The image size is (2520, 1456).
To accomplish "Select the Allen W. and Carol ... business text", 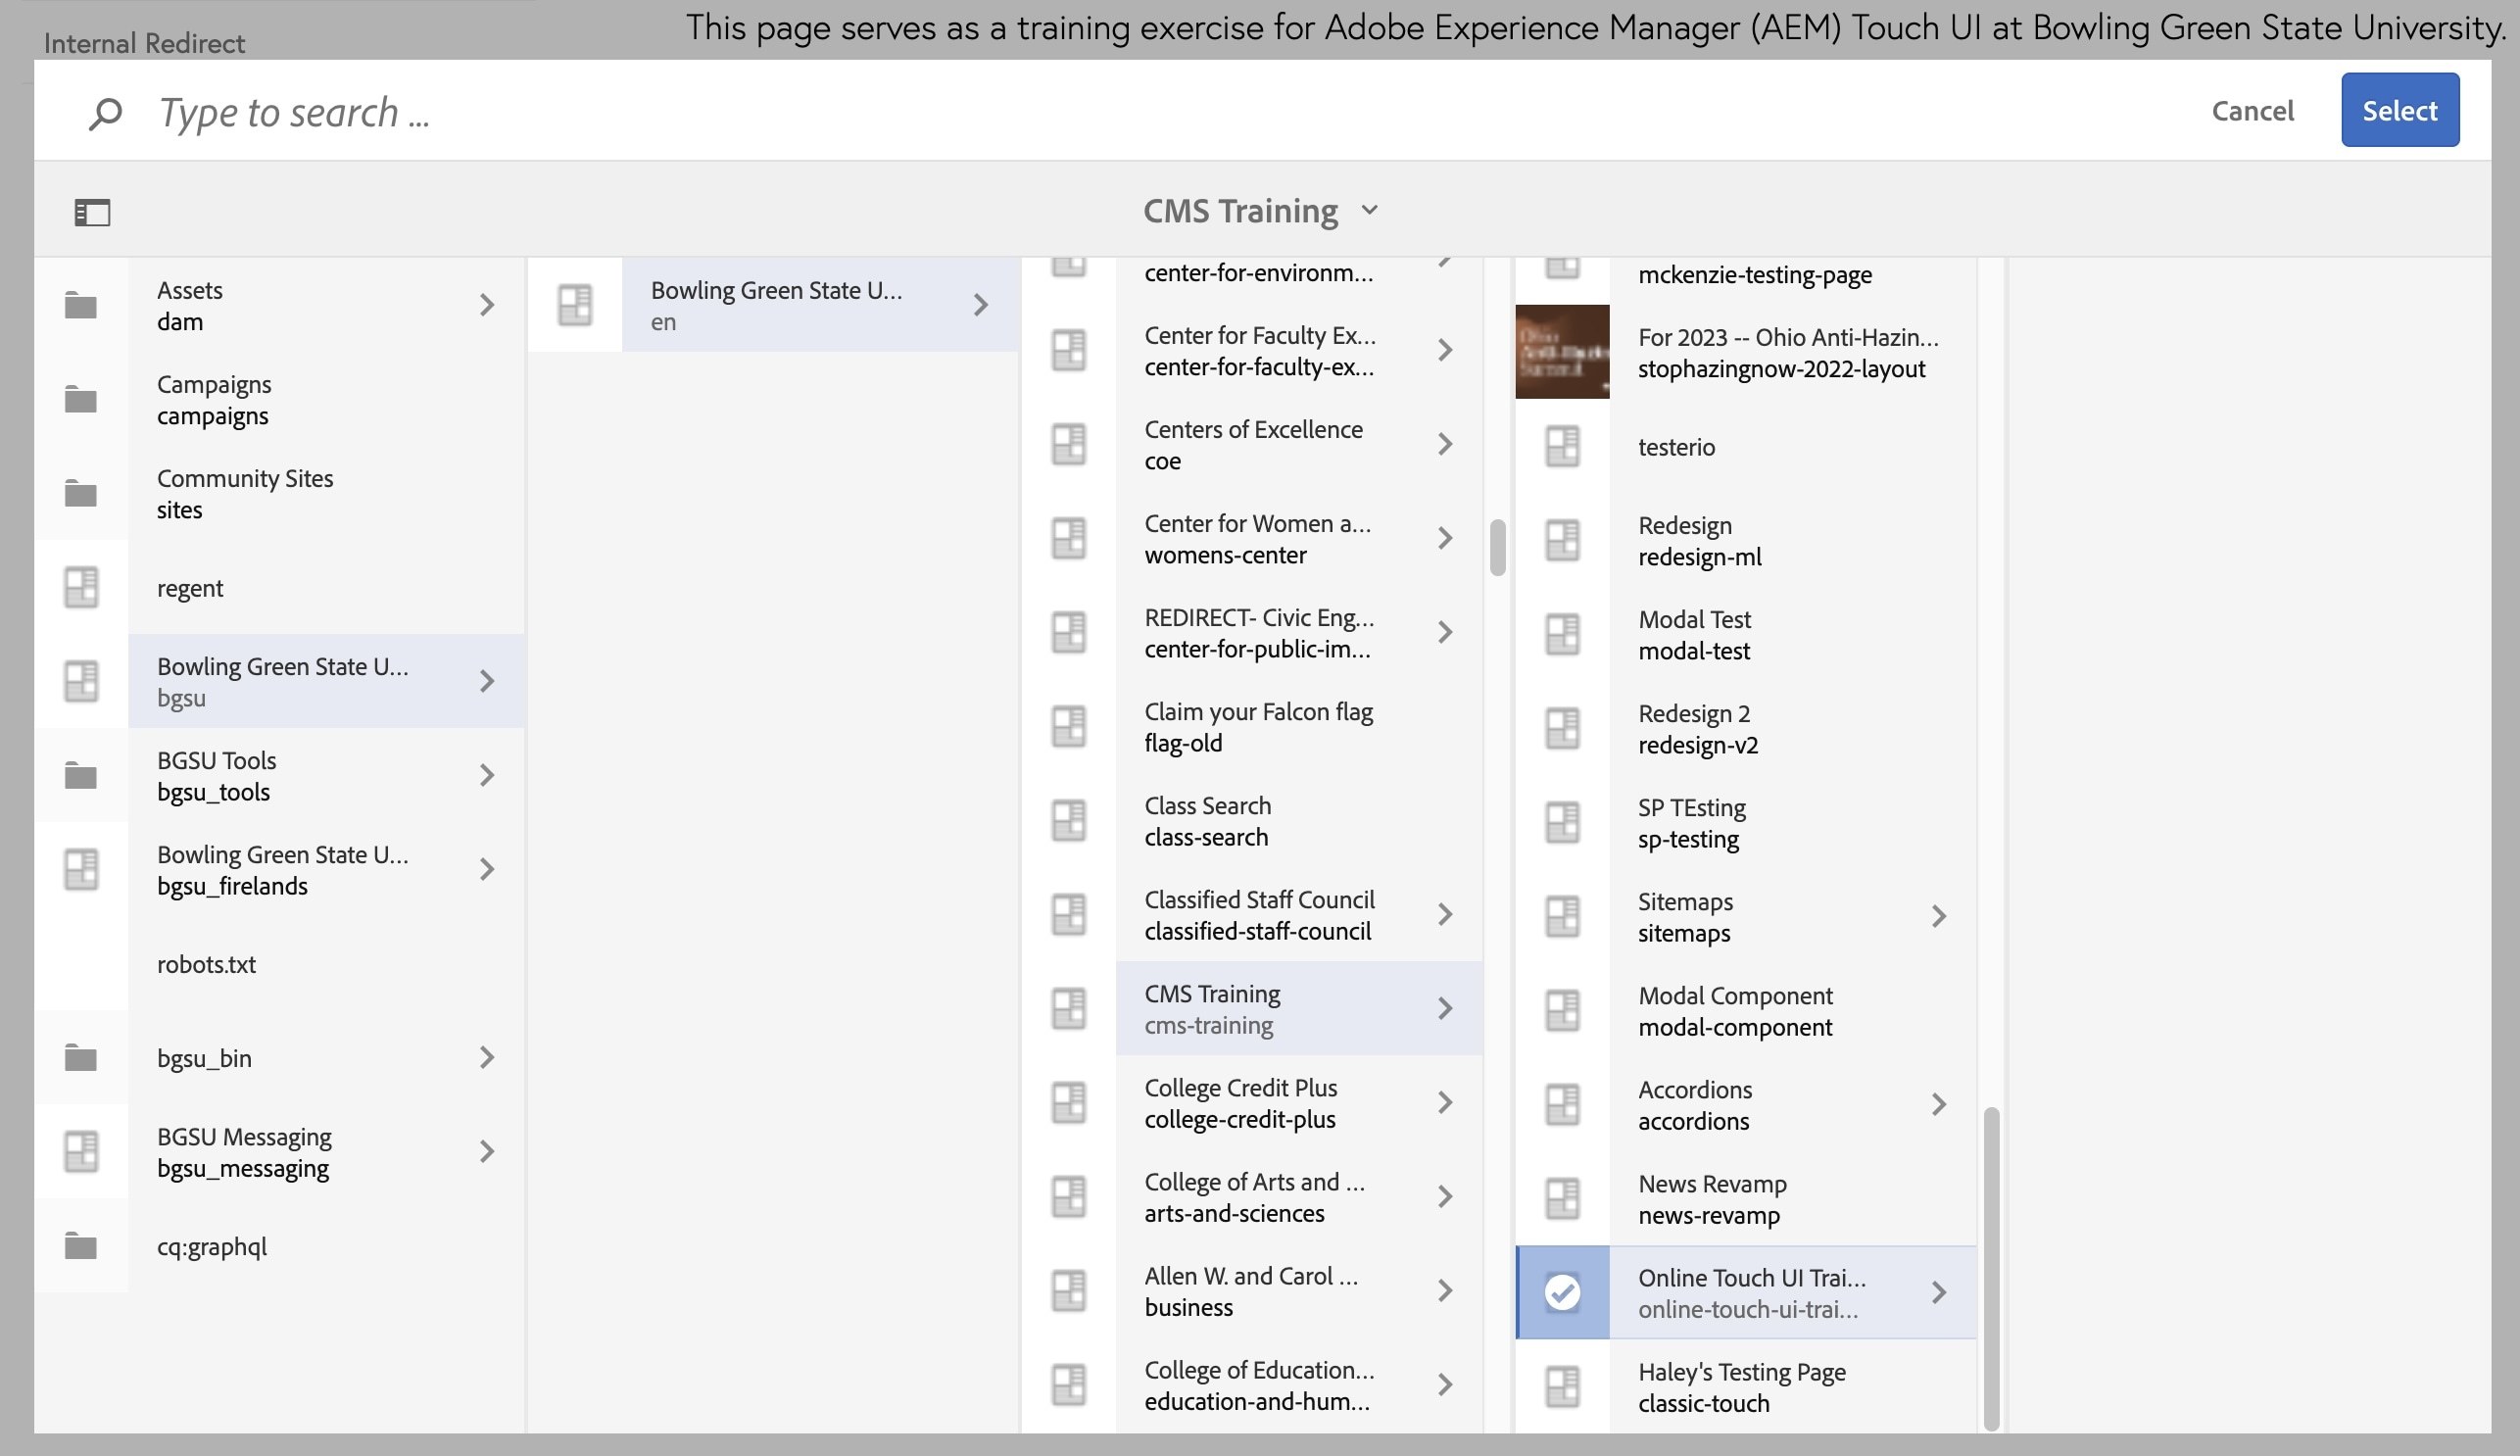I will pyautogui.click(x=1251, y=1291).
